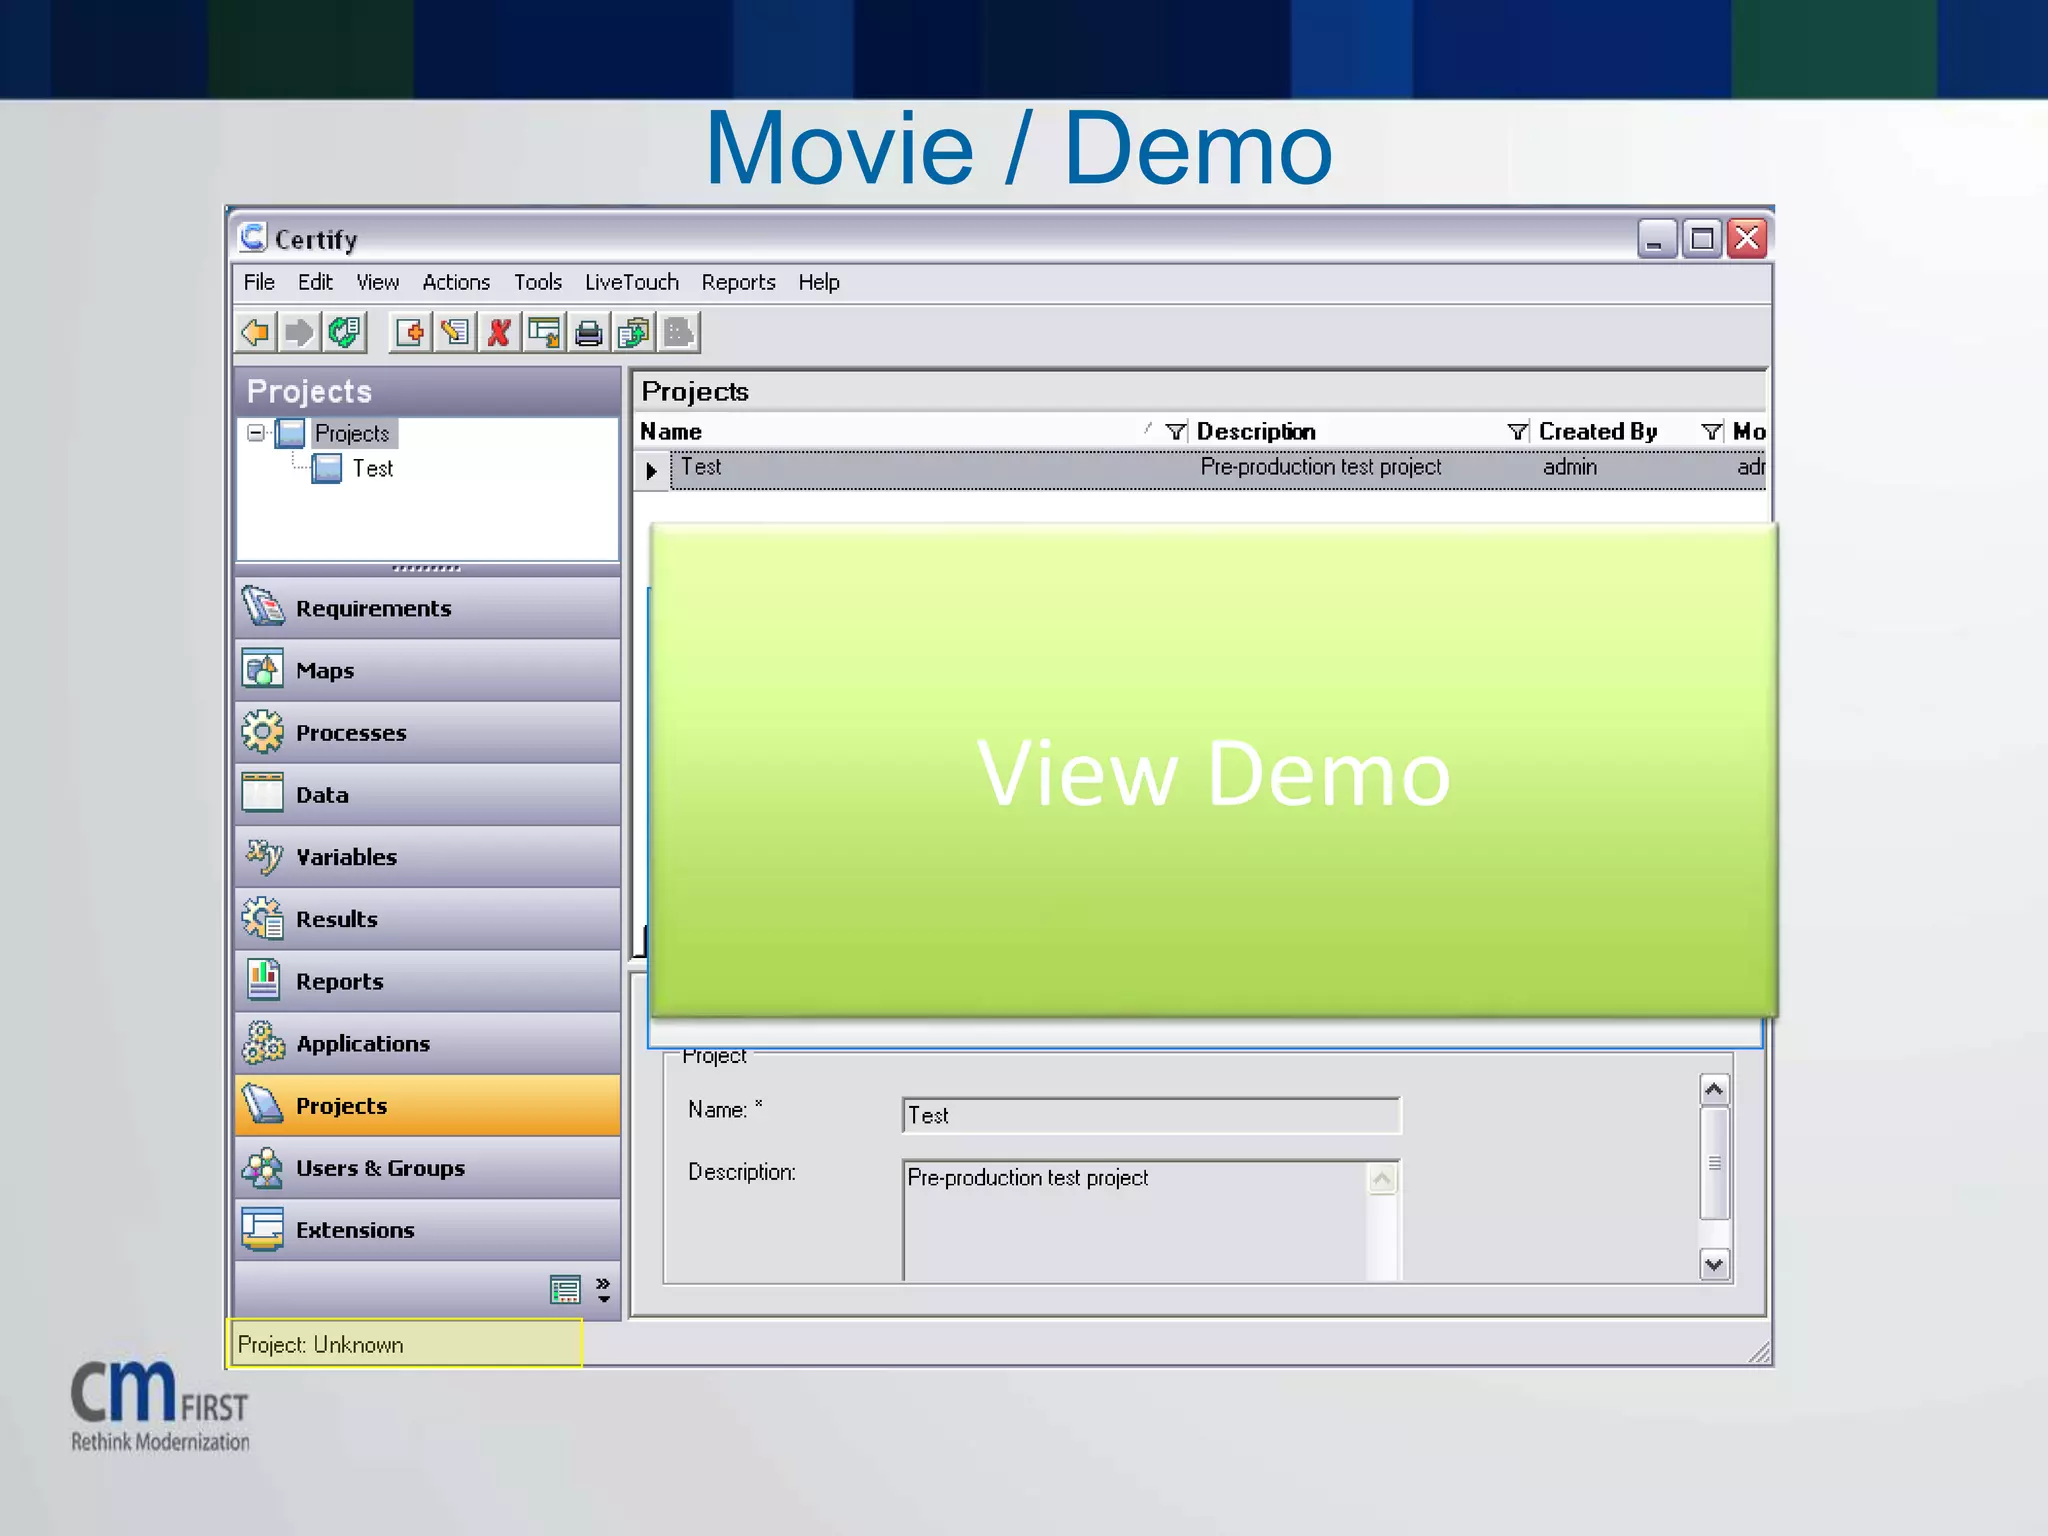Open the Processes navigation panel
The height and width of the screenshot is (1536, 2048).
pyautogui.click(x=427, y=732)
